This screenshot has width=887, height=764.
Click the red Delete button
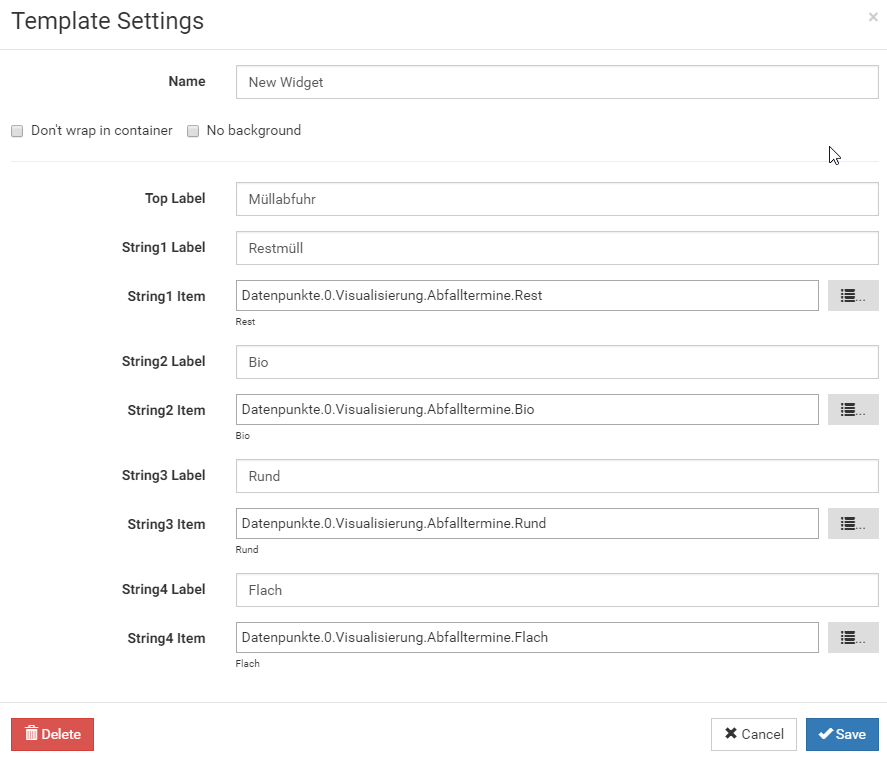[52, 734]
